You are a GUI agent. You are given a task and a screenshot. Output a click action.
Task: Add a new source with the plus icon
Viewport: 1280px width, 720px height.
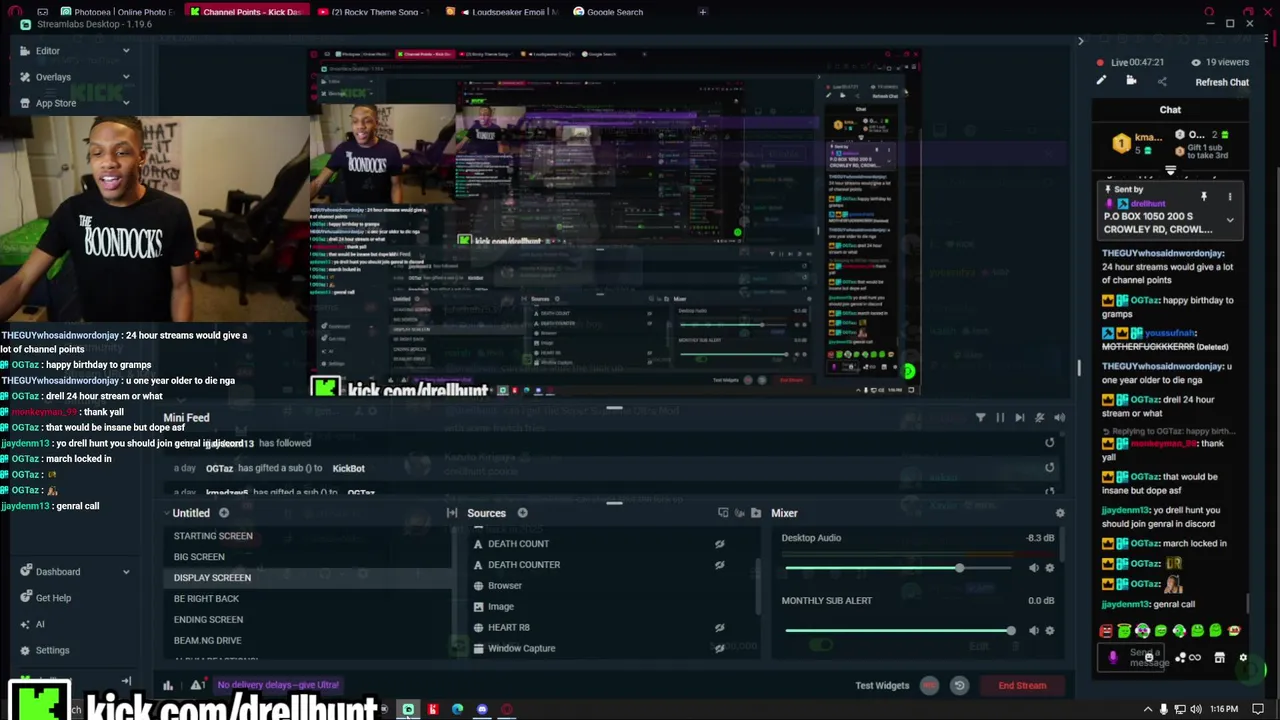(522, 513)
